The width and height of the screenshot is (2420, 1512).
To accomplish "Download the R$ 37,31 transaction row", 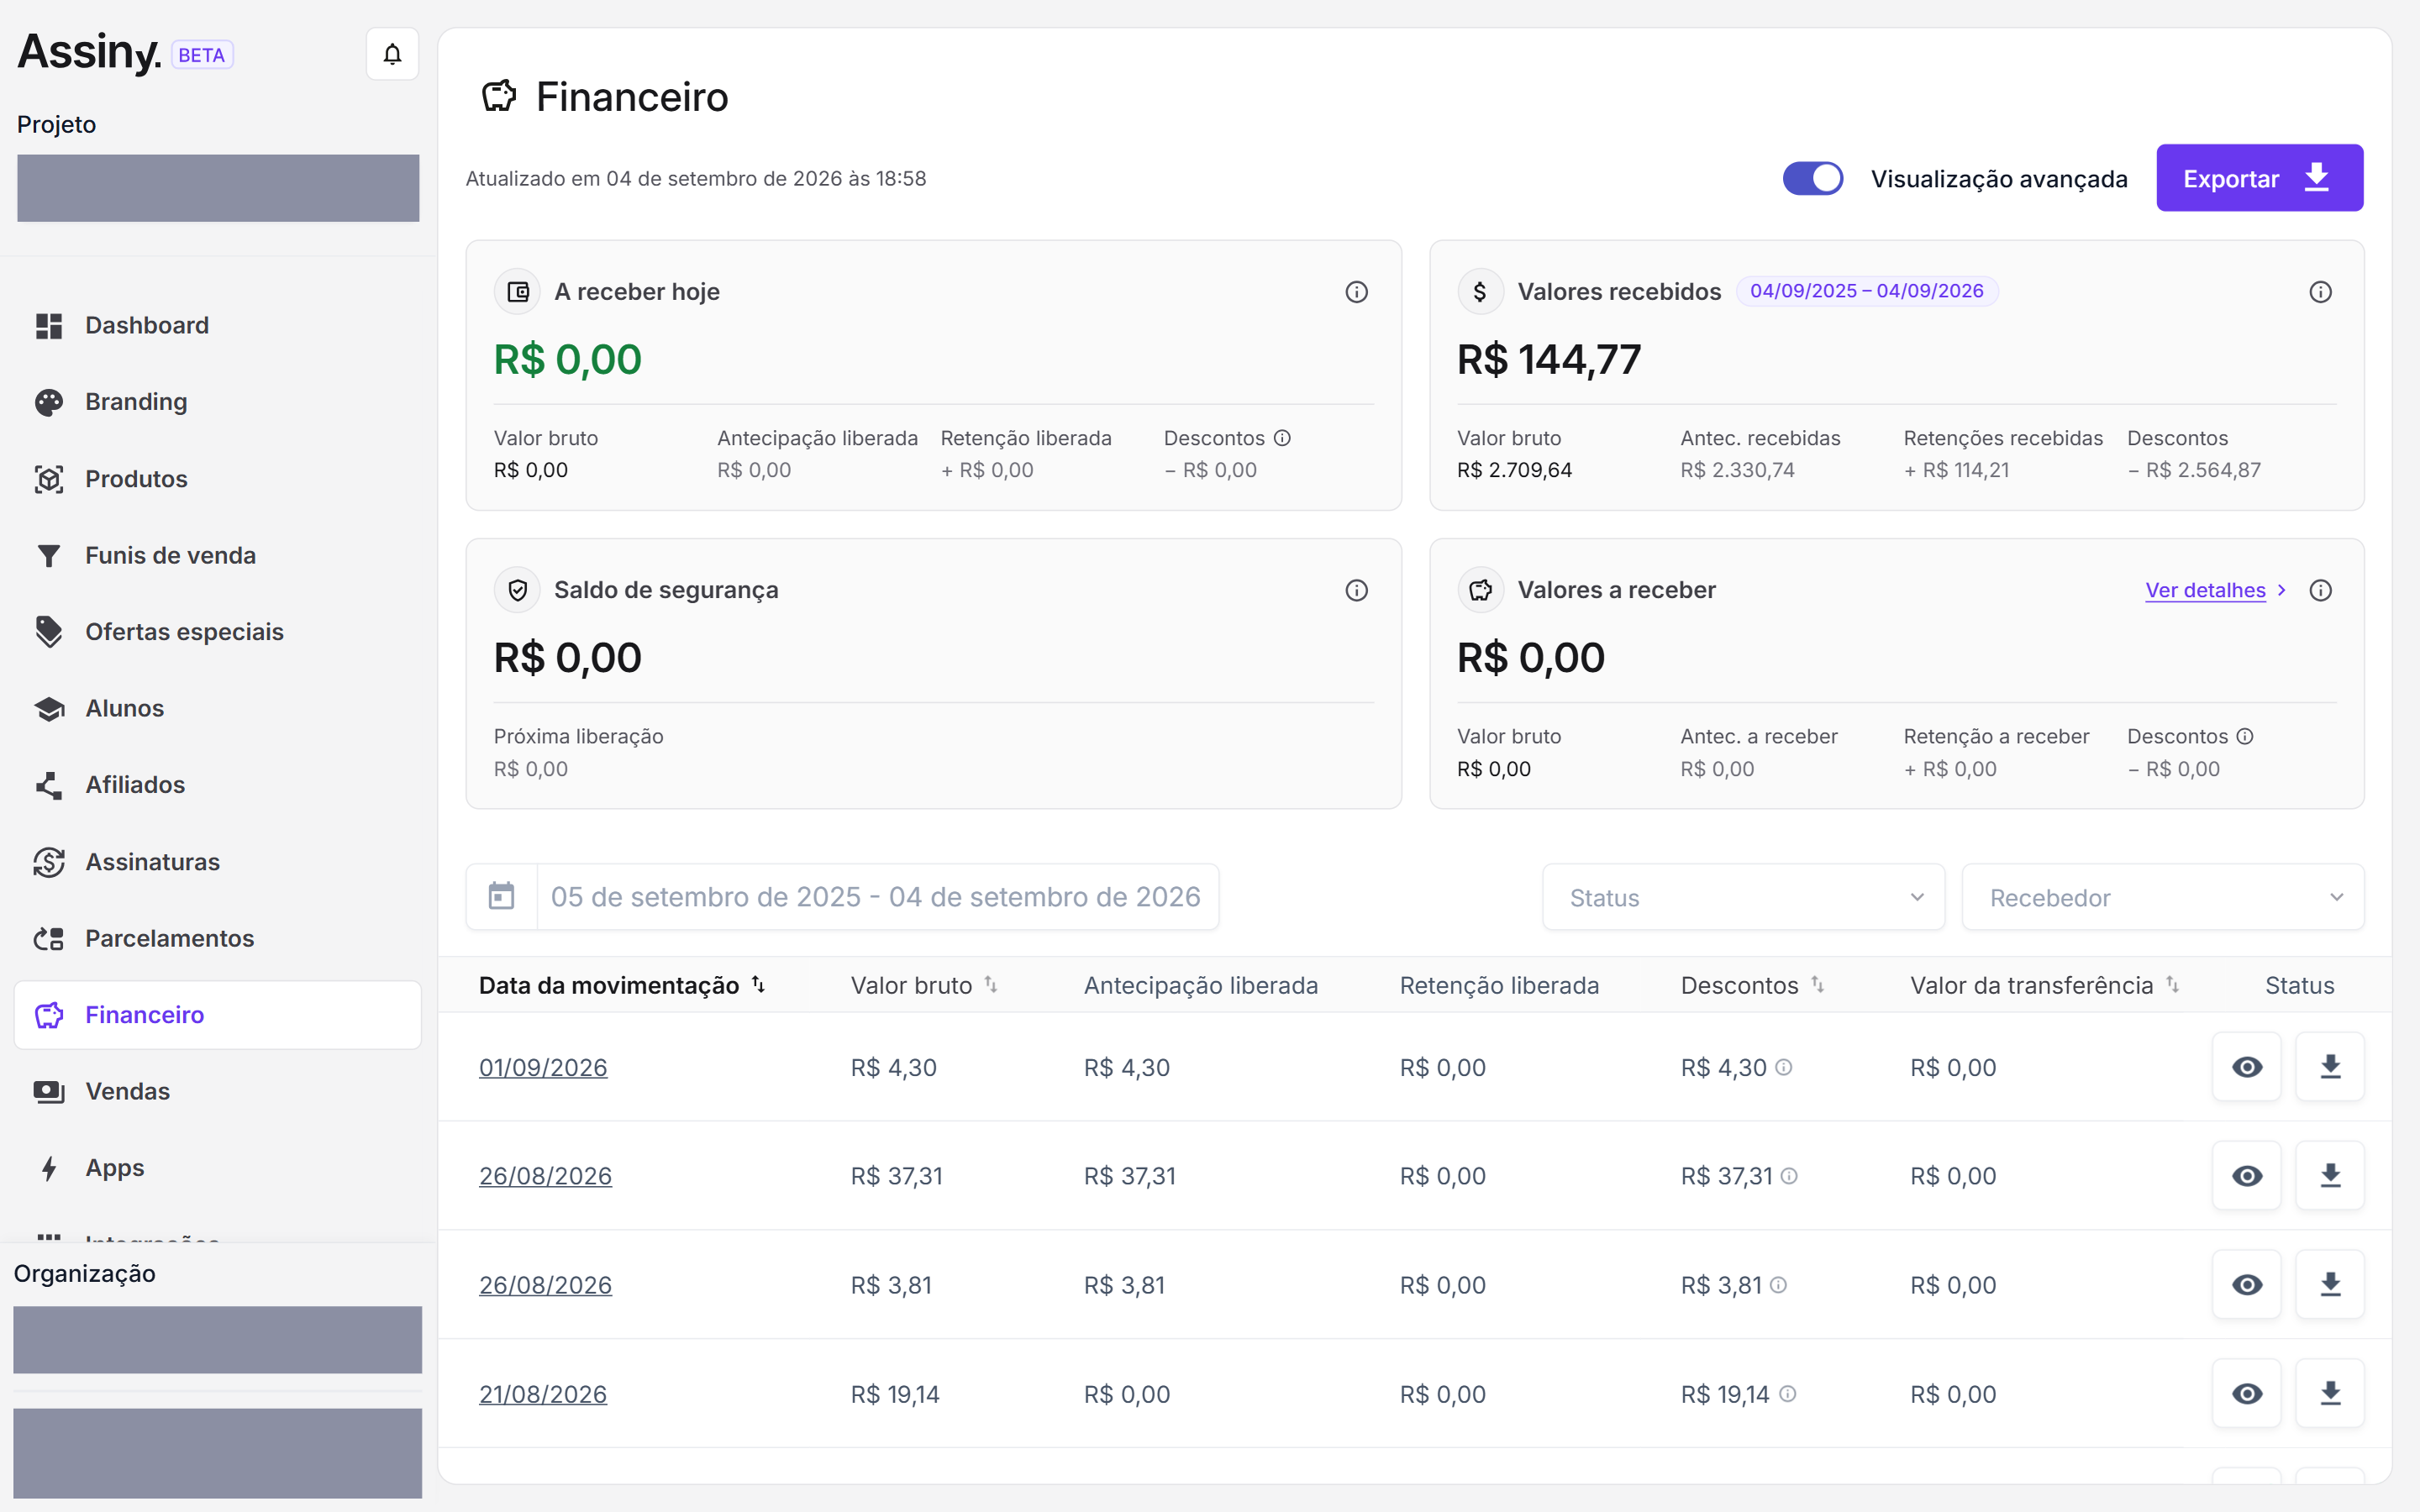I will (x=2330, y=1176).
